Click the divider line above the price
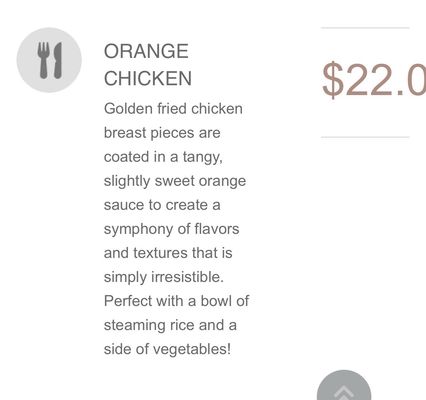The width and height of the screenshot is (426, 400). coord(365,28)
